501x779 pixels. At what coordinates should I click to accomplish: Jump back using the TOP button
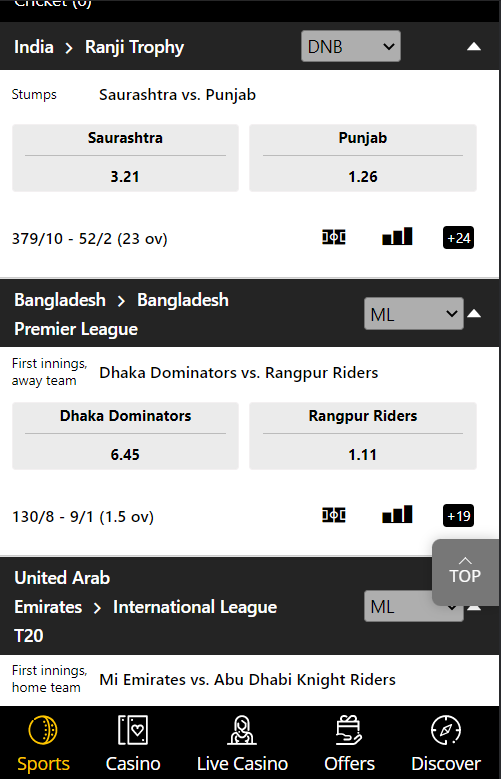466,572
